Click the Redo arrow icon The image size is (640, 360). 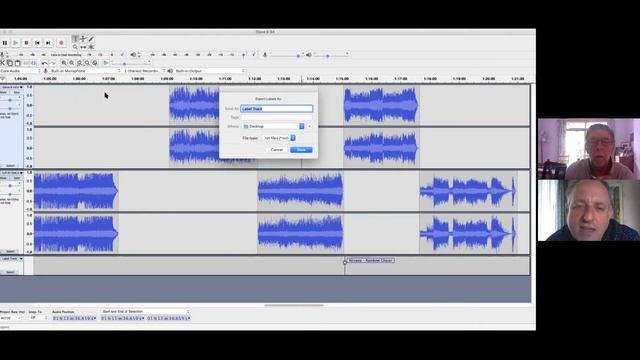(53, 63)
